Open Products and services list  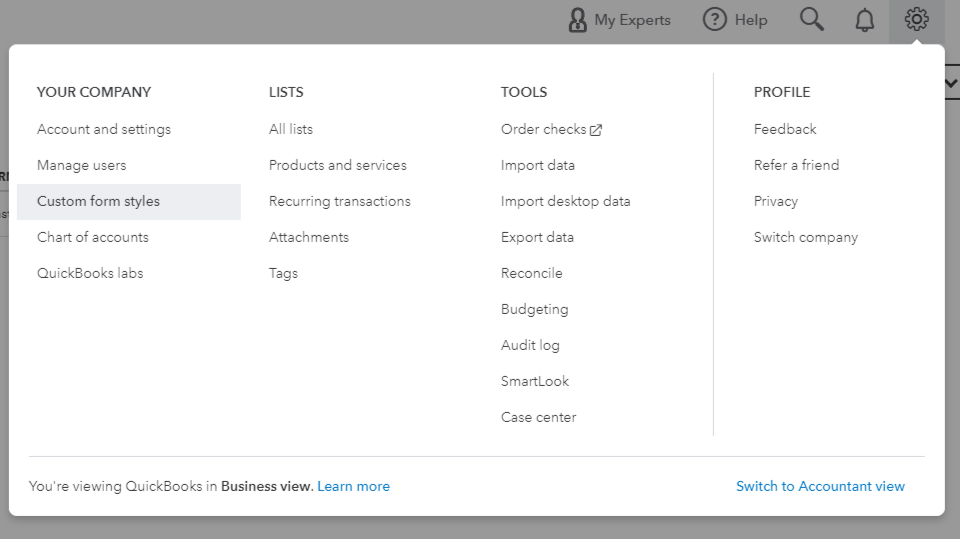point(338,165)
